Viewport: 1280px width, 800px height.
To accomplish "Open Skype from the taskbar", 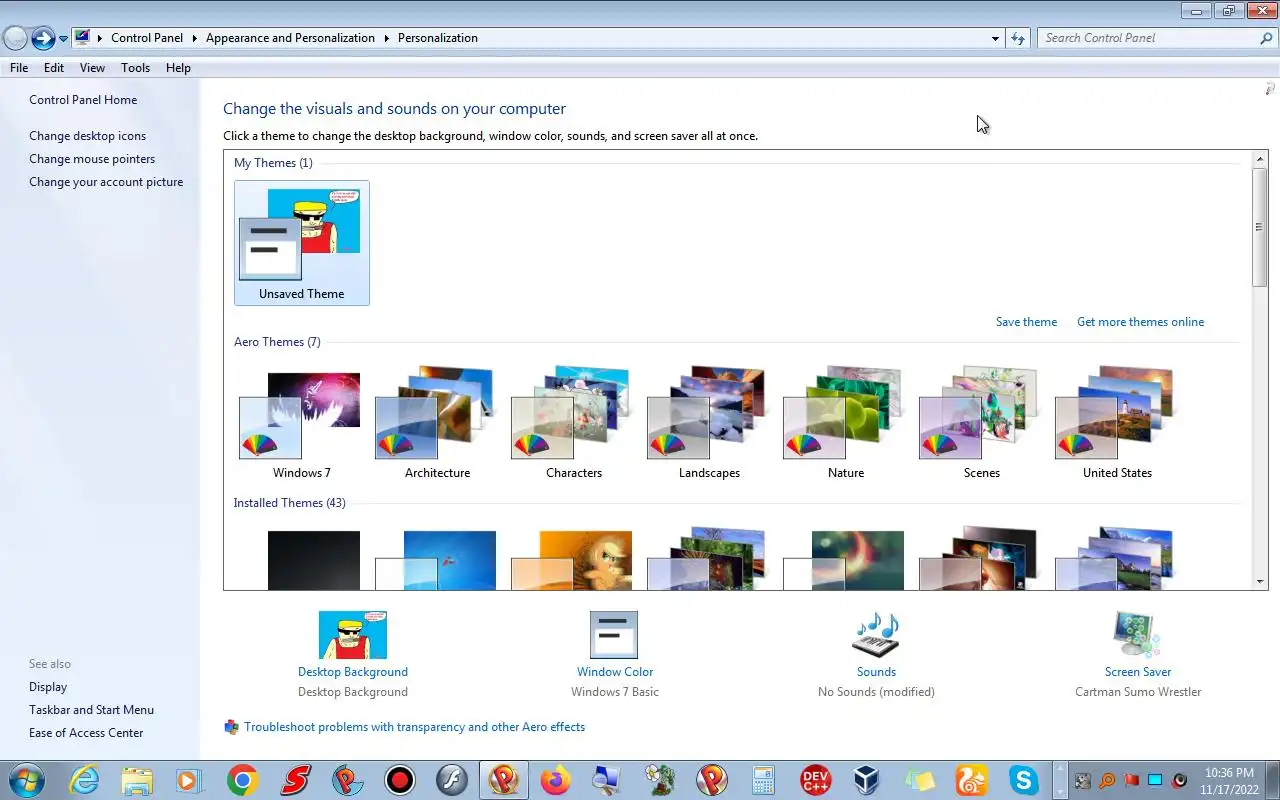I will click(1023, 780).
